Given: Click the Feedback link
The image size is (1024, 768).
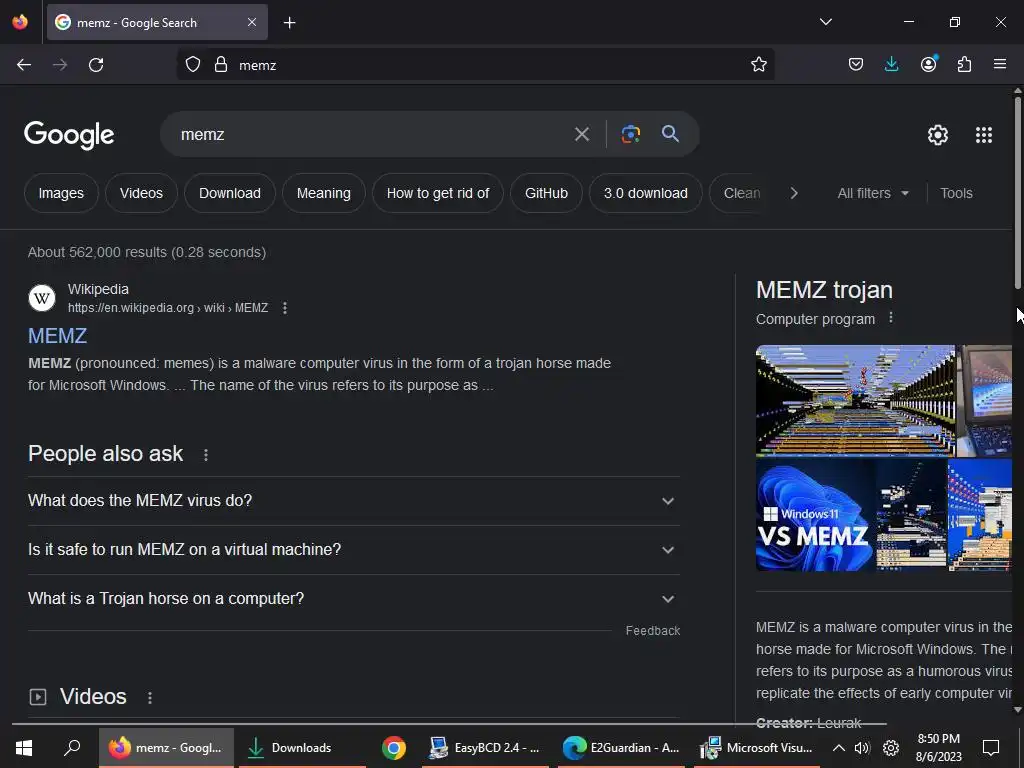Looking at the screenshot, I should click(x=652, y=631).
